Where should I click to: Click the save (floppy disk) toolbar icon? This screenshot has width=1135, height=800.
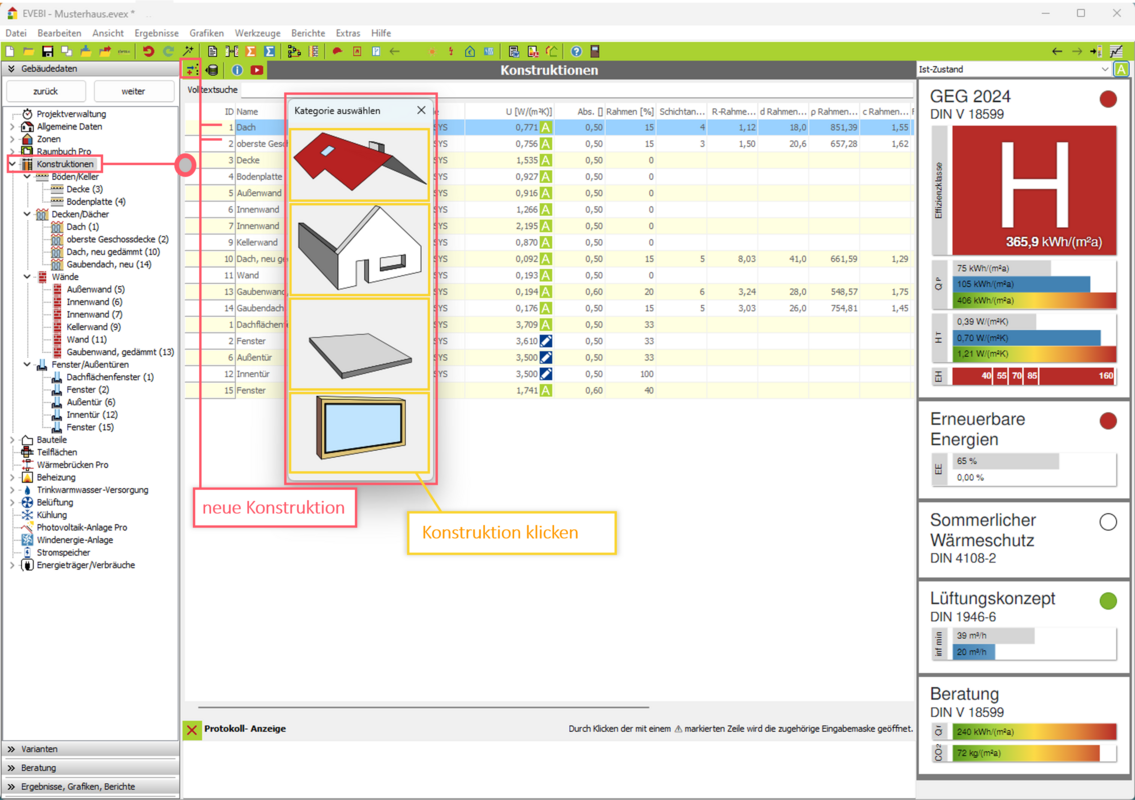tap(47, 51)
